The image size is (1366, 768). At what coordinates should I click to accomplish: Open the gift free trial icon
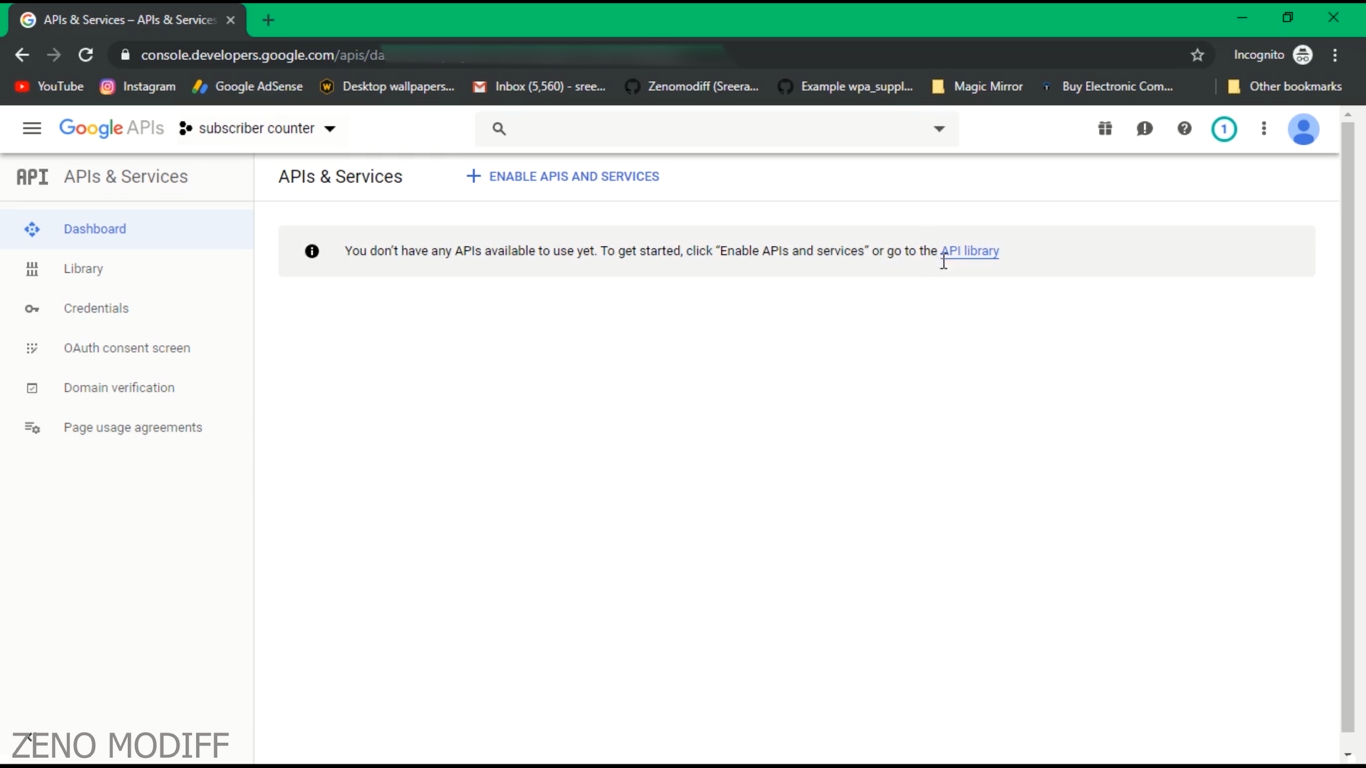[x=1105, y=129]
